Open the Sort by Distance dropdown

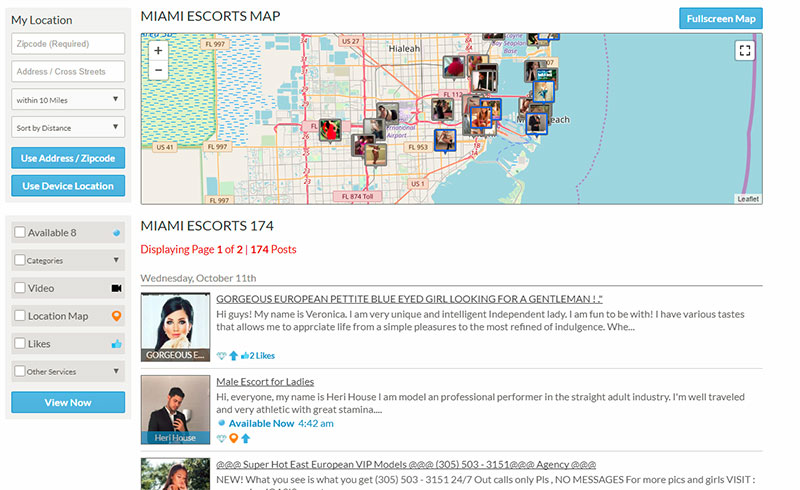tap(68, 127)
